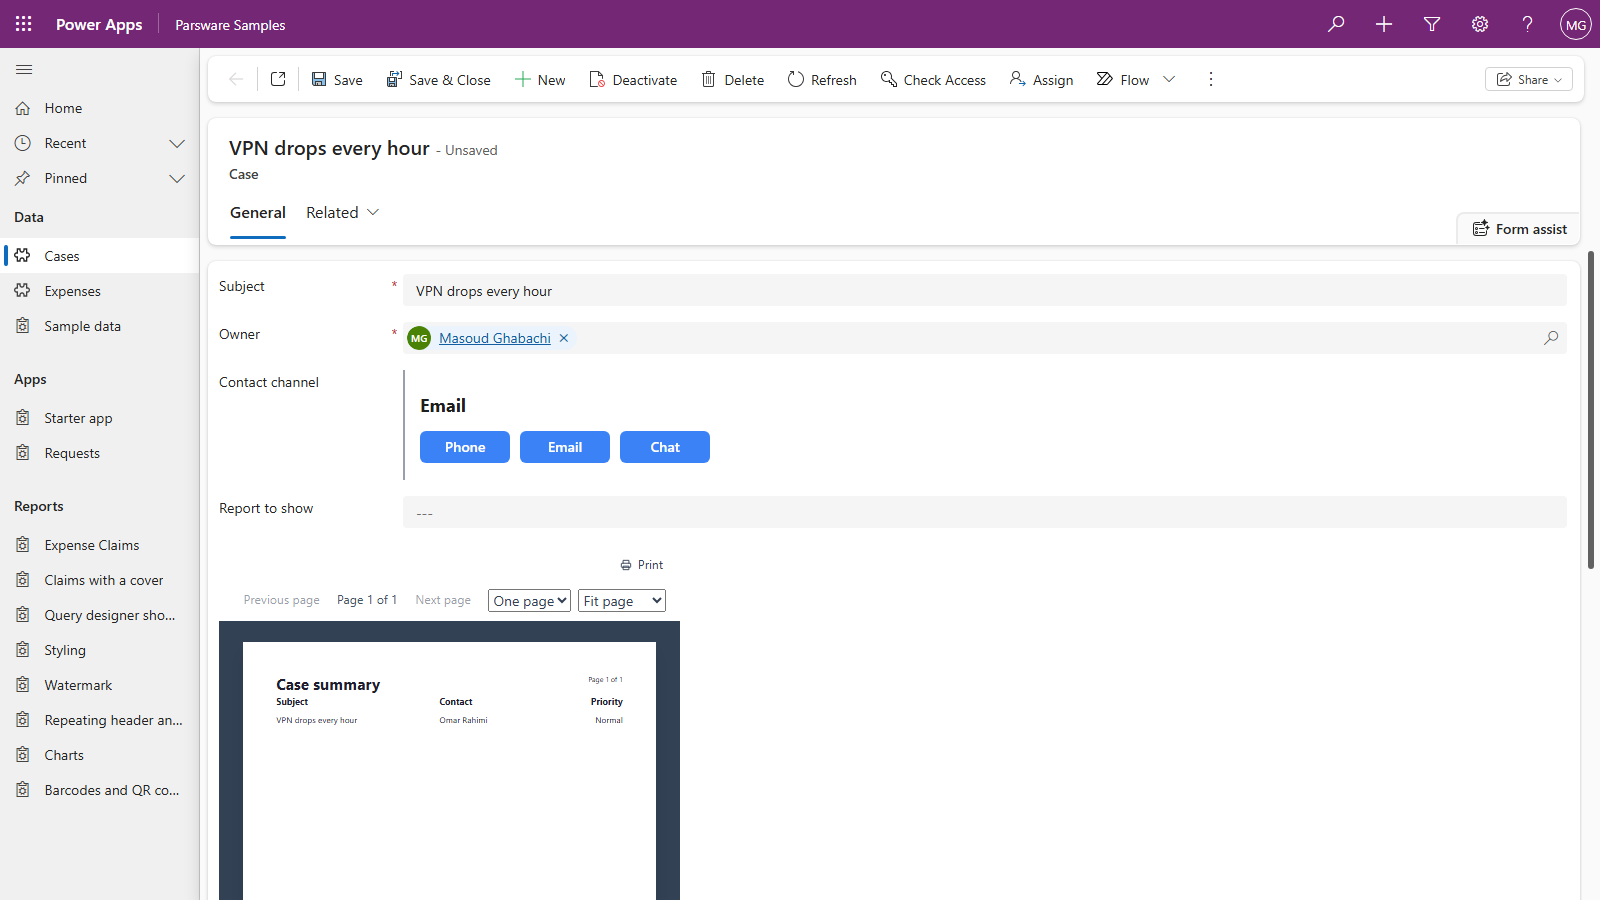Open the more commands overflow ellipsis
The height and width of the screenshot is (900, 1600).
[x=1211, y=79]
